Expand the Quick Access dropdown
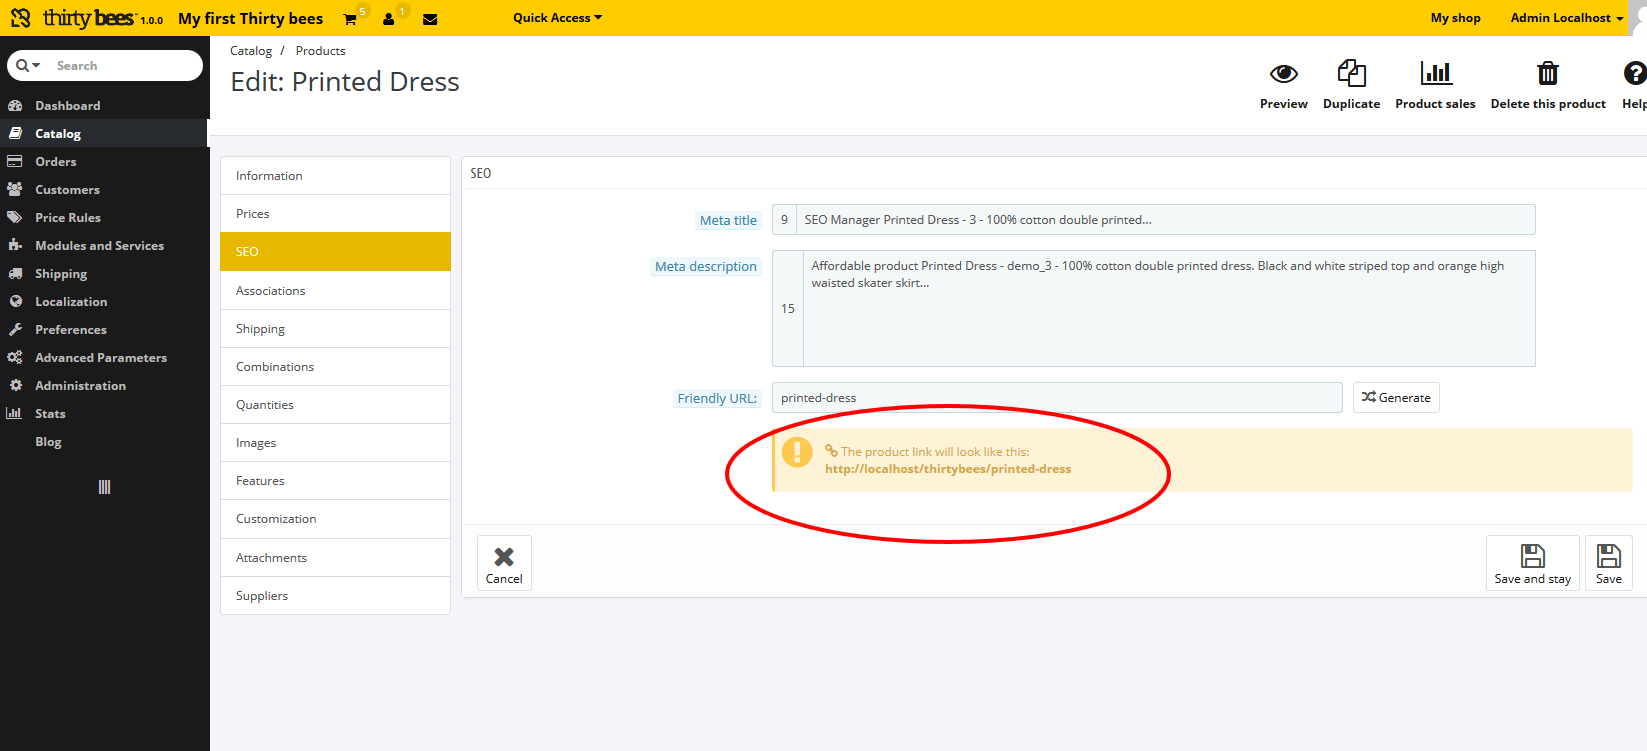 (557, 18)
